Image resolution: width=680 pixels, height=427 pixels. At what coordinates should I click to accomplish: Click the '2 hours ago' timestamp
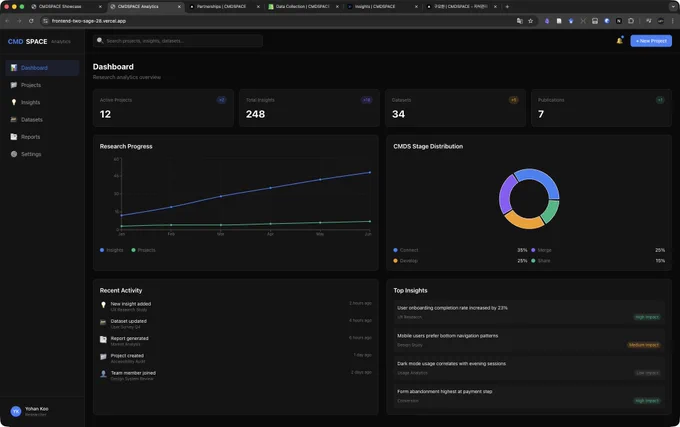tap(360, 303)
